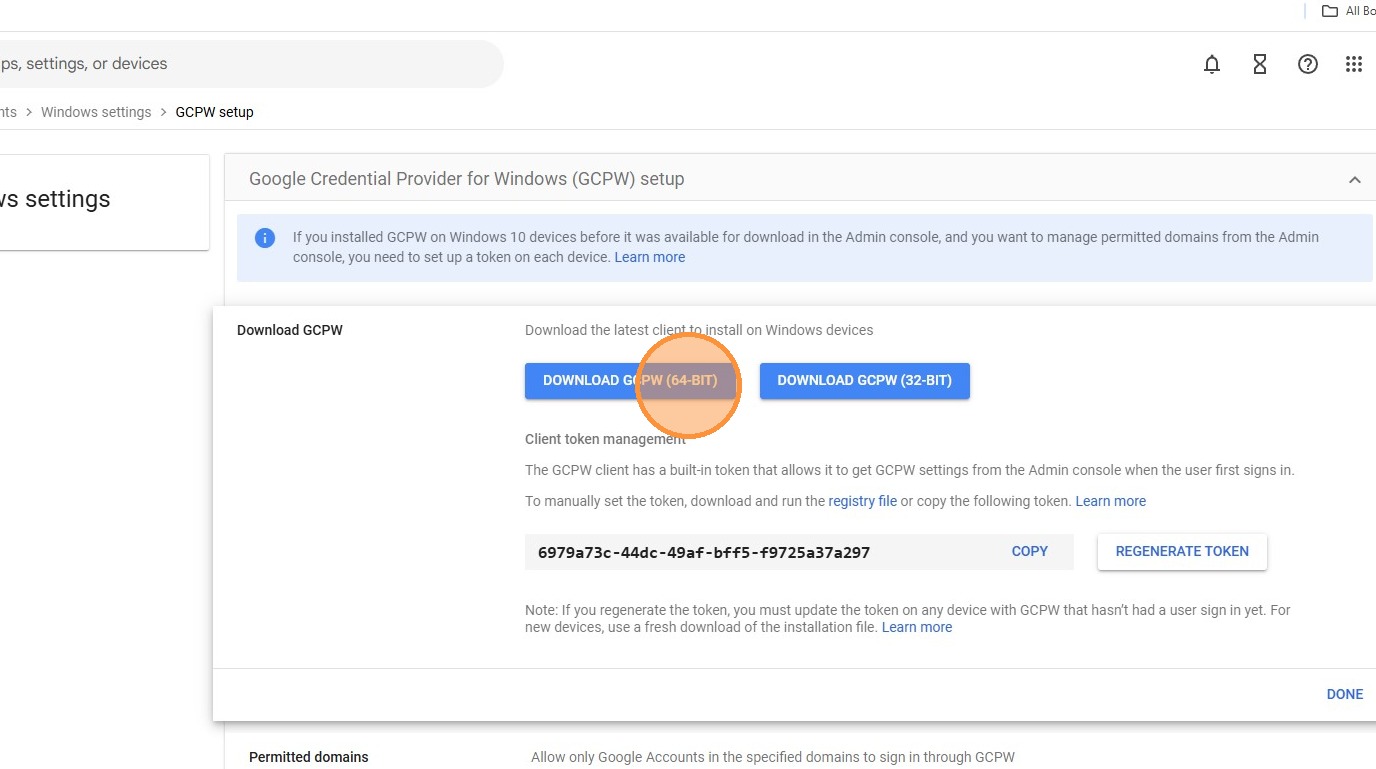
Task: Open Learn more link in the regenerate note
Action: 917,627
